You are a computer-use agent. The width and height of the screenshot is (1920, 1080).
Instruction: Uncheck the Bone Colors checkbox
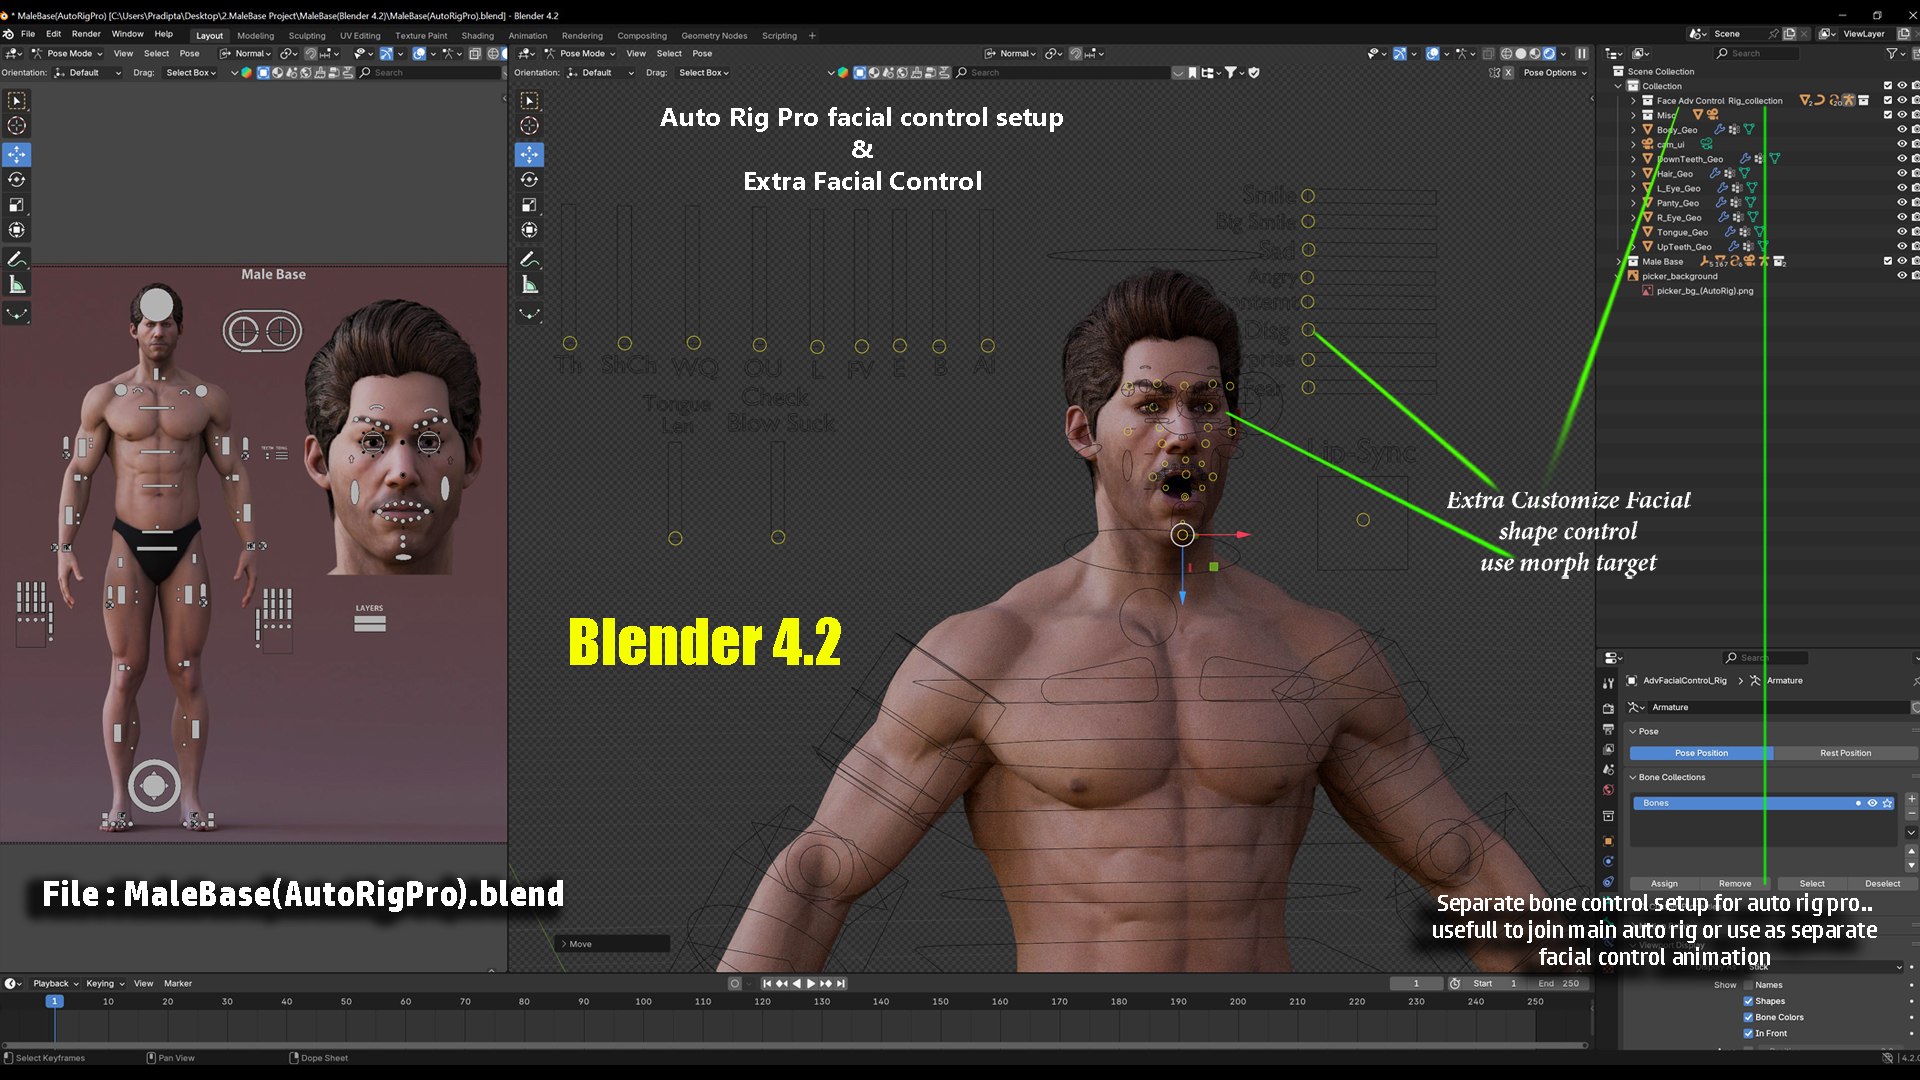pos(1748,1017)
